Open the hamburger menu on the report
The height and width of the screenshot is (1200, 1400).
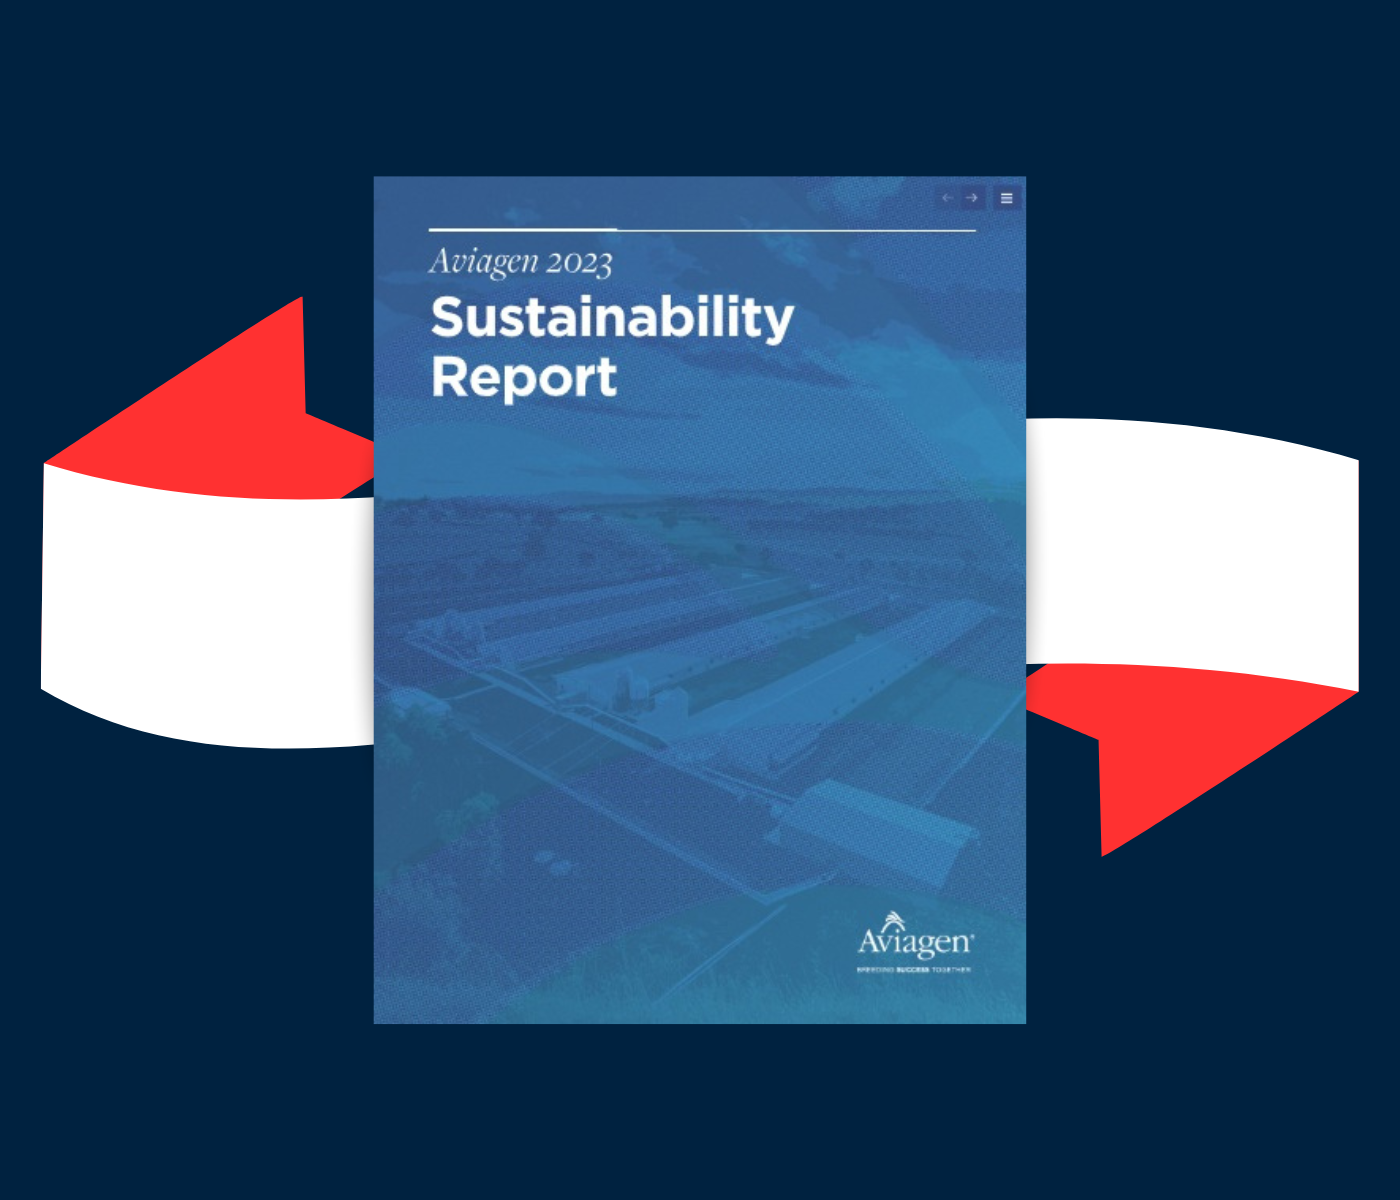(1007, 198)
